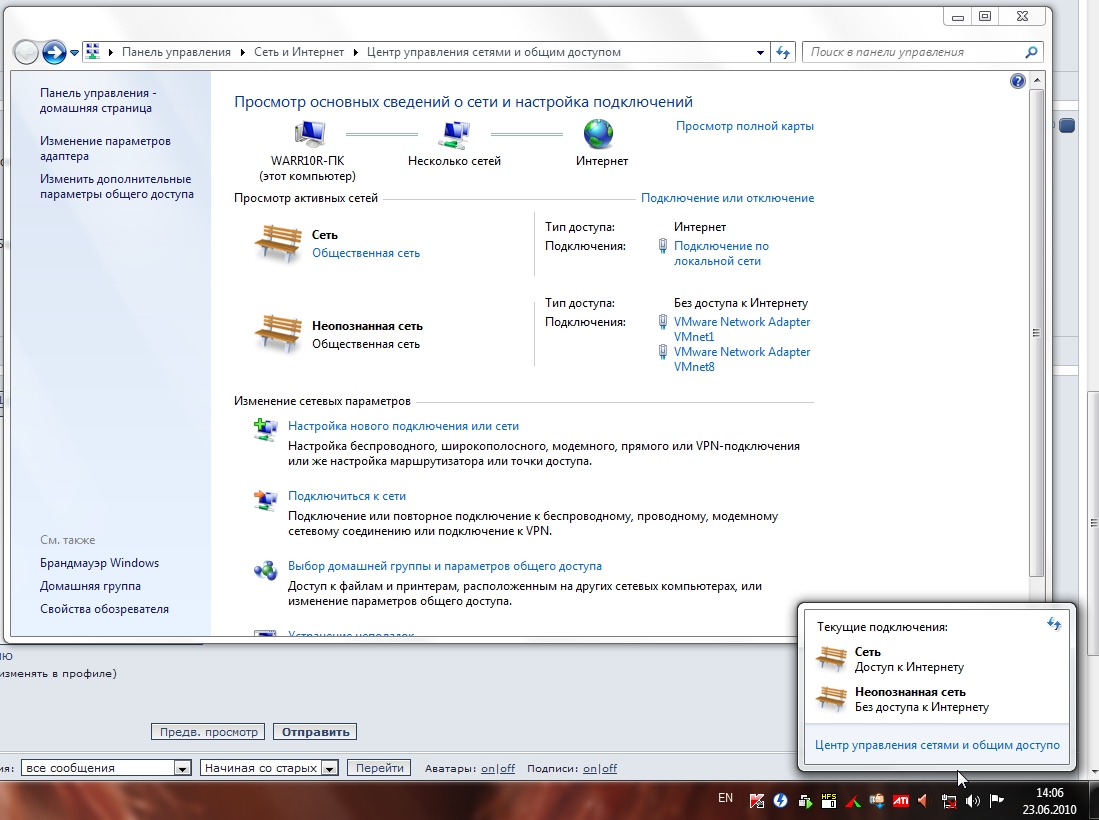
Task: Click the scroll-up arrow of main window scrollbar
Action: pyautogui.click(x=1037, y=81)
